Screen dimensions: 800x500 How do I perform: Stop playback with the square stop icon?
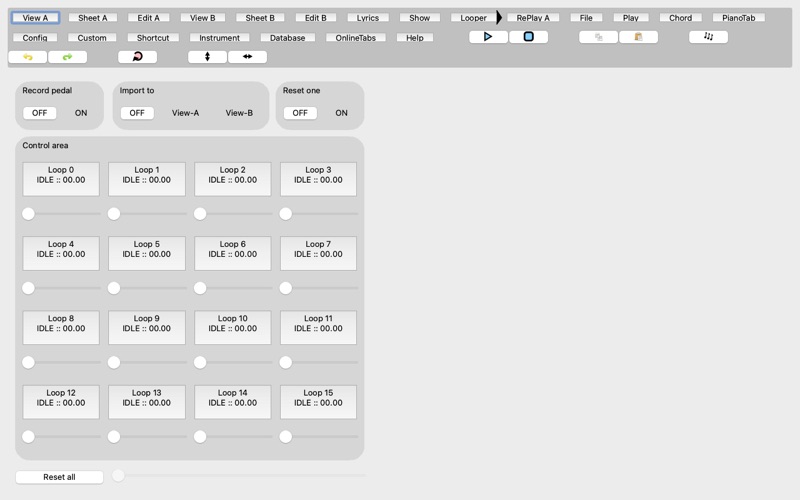[x=529, y=37]
